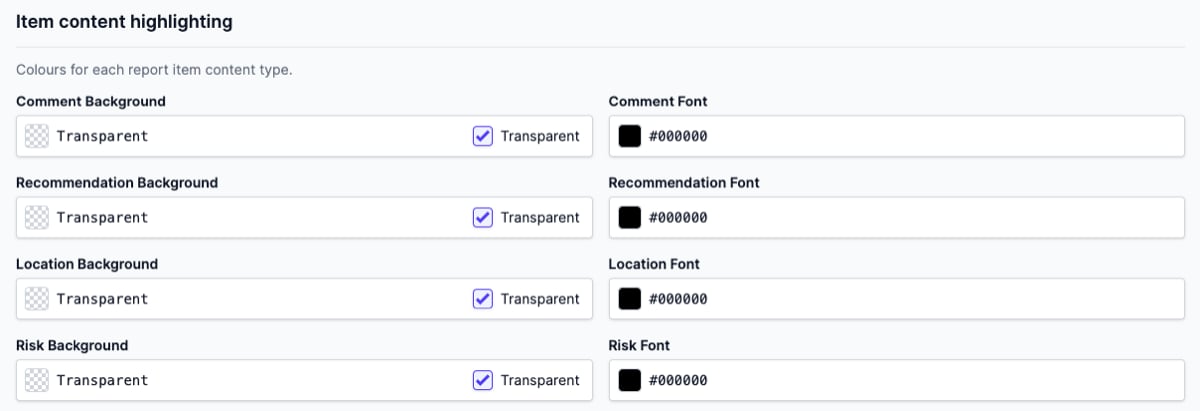Uncheck Transparent for Recommendation Background
This screenshot has width=1200, height=411.
click(483, 217)
